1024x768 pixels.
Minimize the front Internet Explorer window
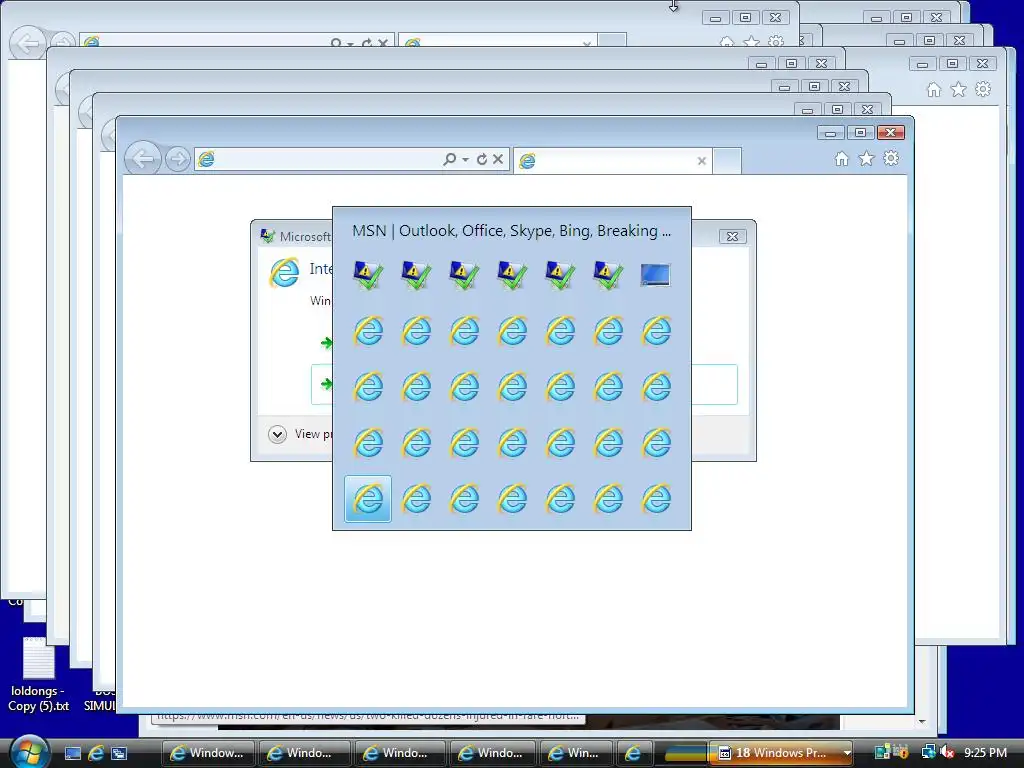point(831,133)
